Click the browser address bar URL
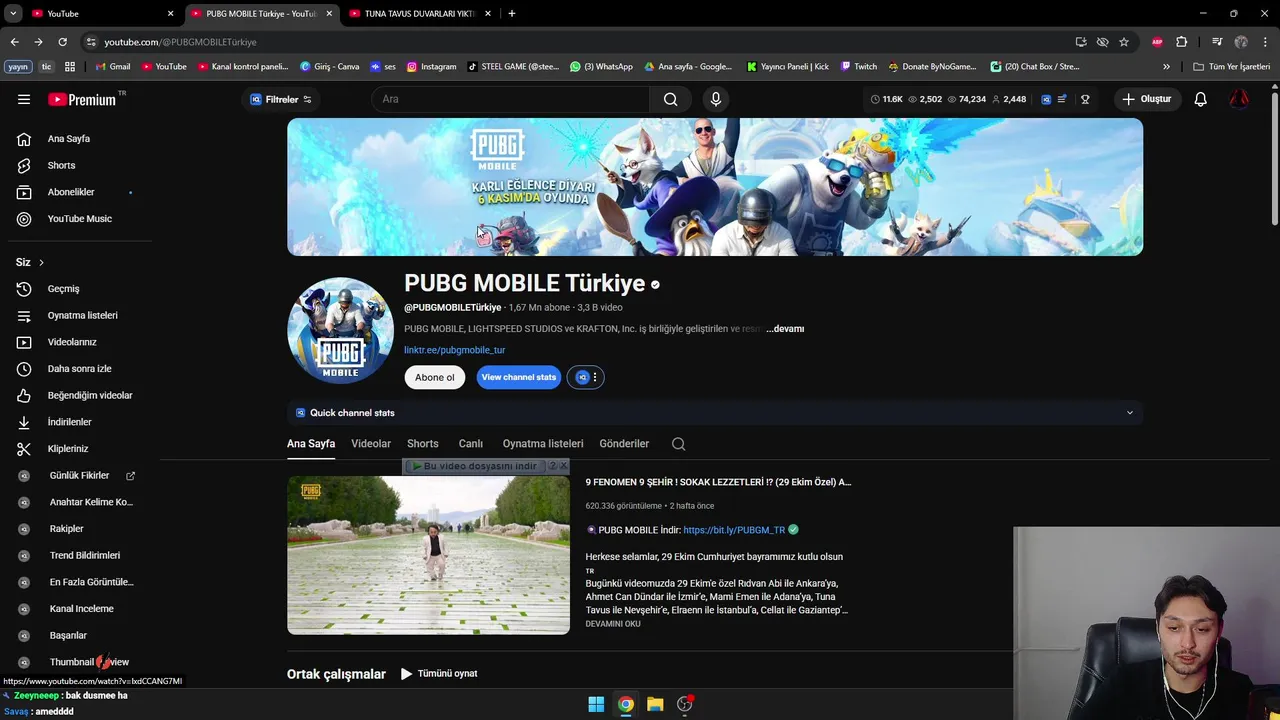Viewport: 1280px width, 720px height. tap(181, 42)
